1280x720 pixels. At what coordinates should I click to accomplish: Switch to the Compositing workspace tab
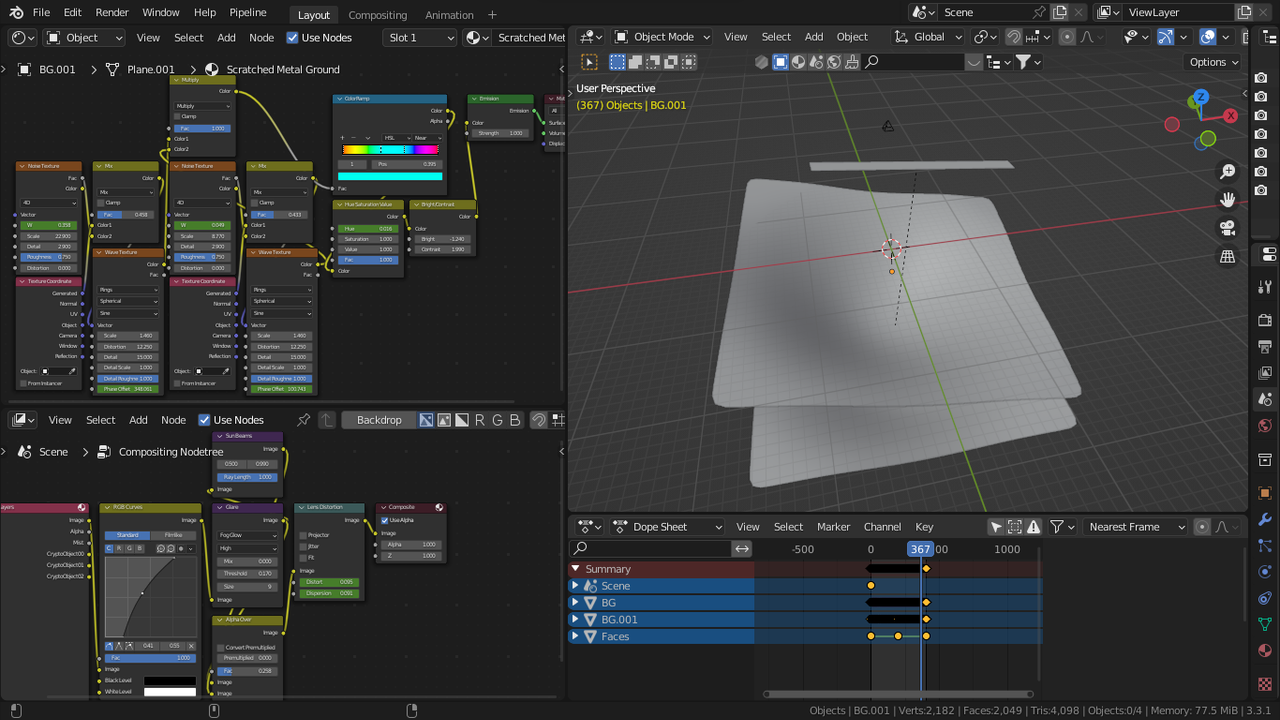378,15
